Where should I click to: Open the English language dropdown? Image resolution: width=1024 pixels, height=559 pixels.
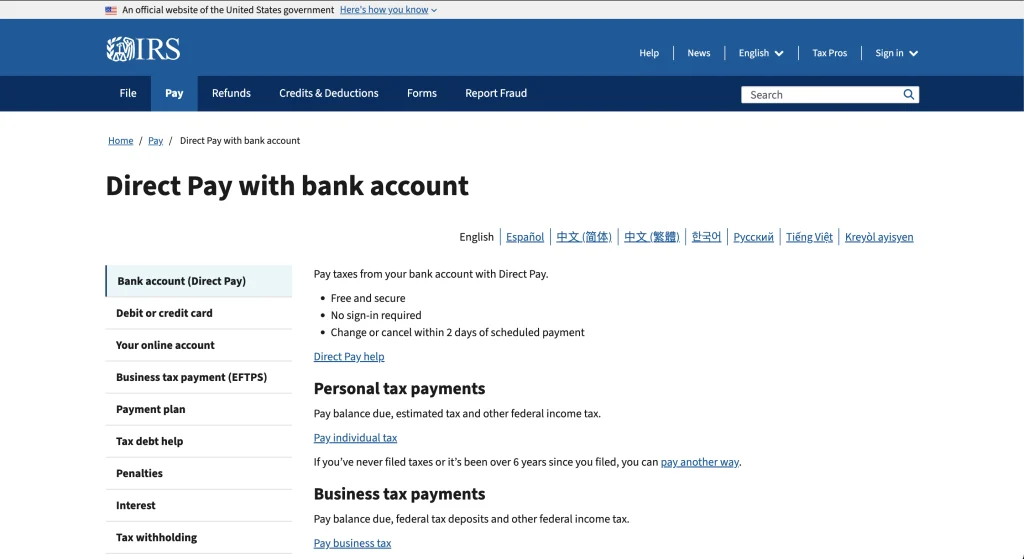761,53
